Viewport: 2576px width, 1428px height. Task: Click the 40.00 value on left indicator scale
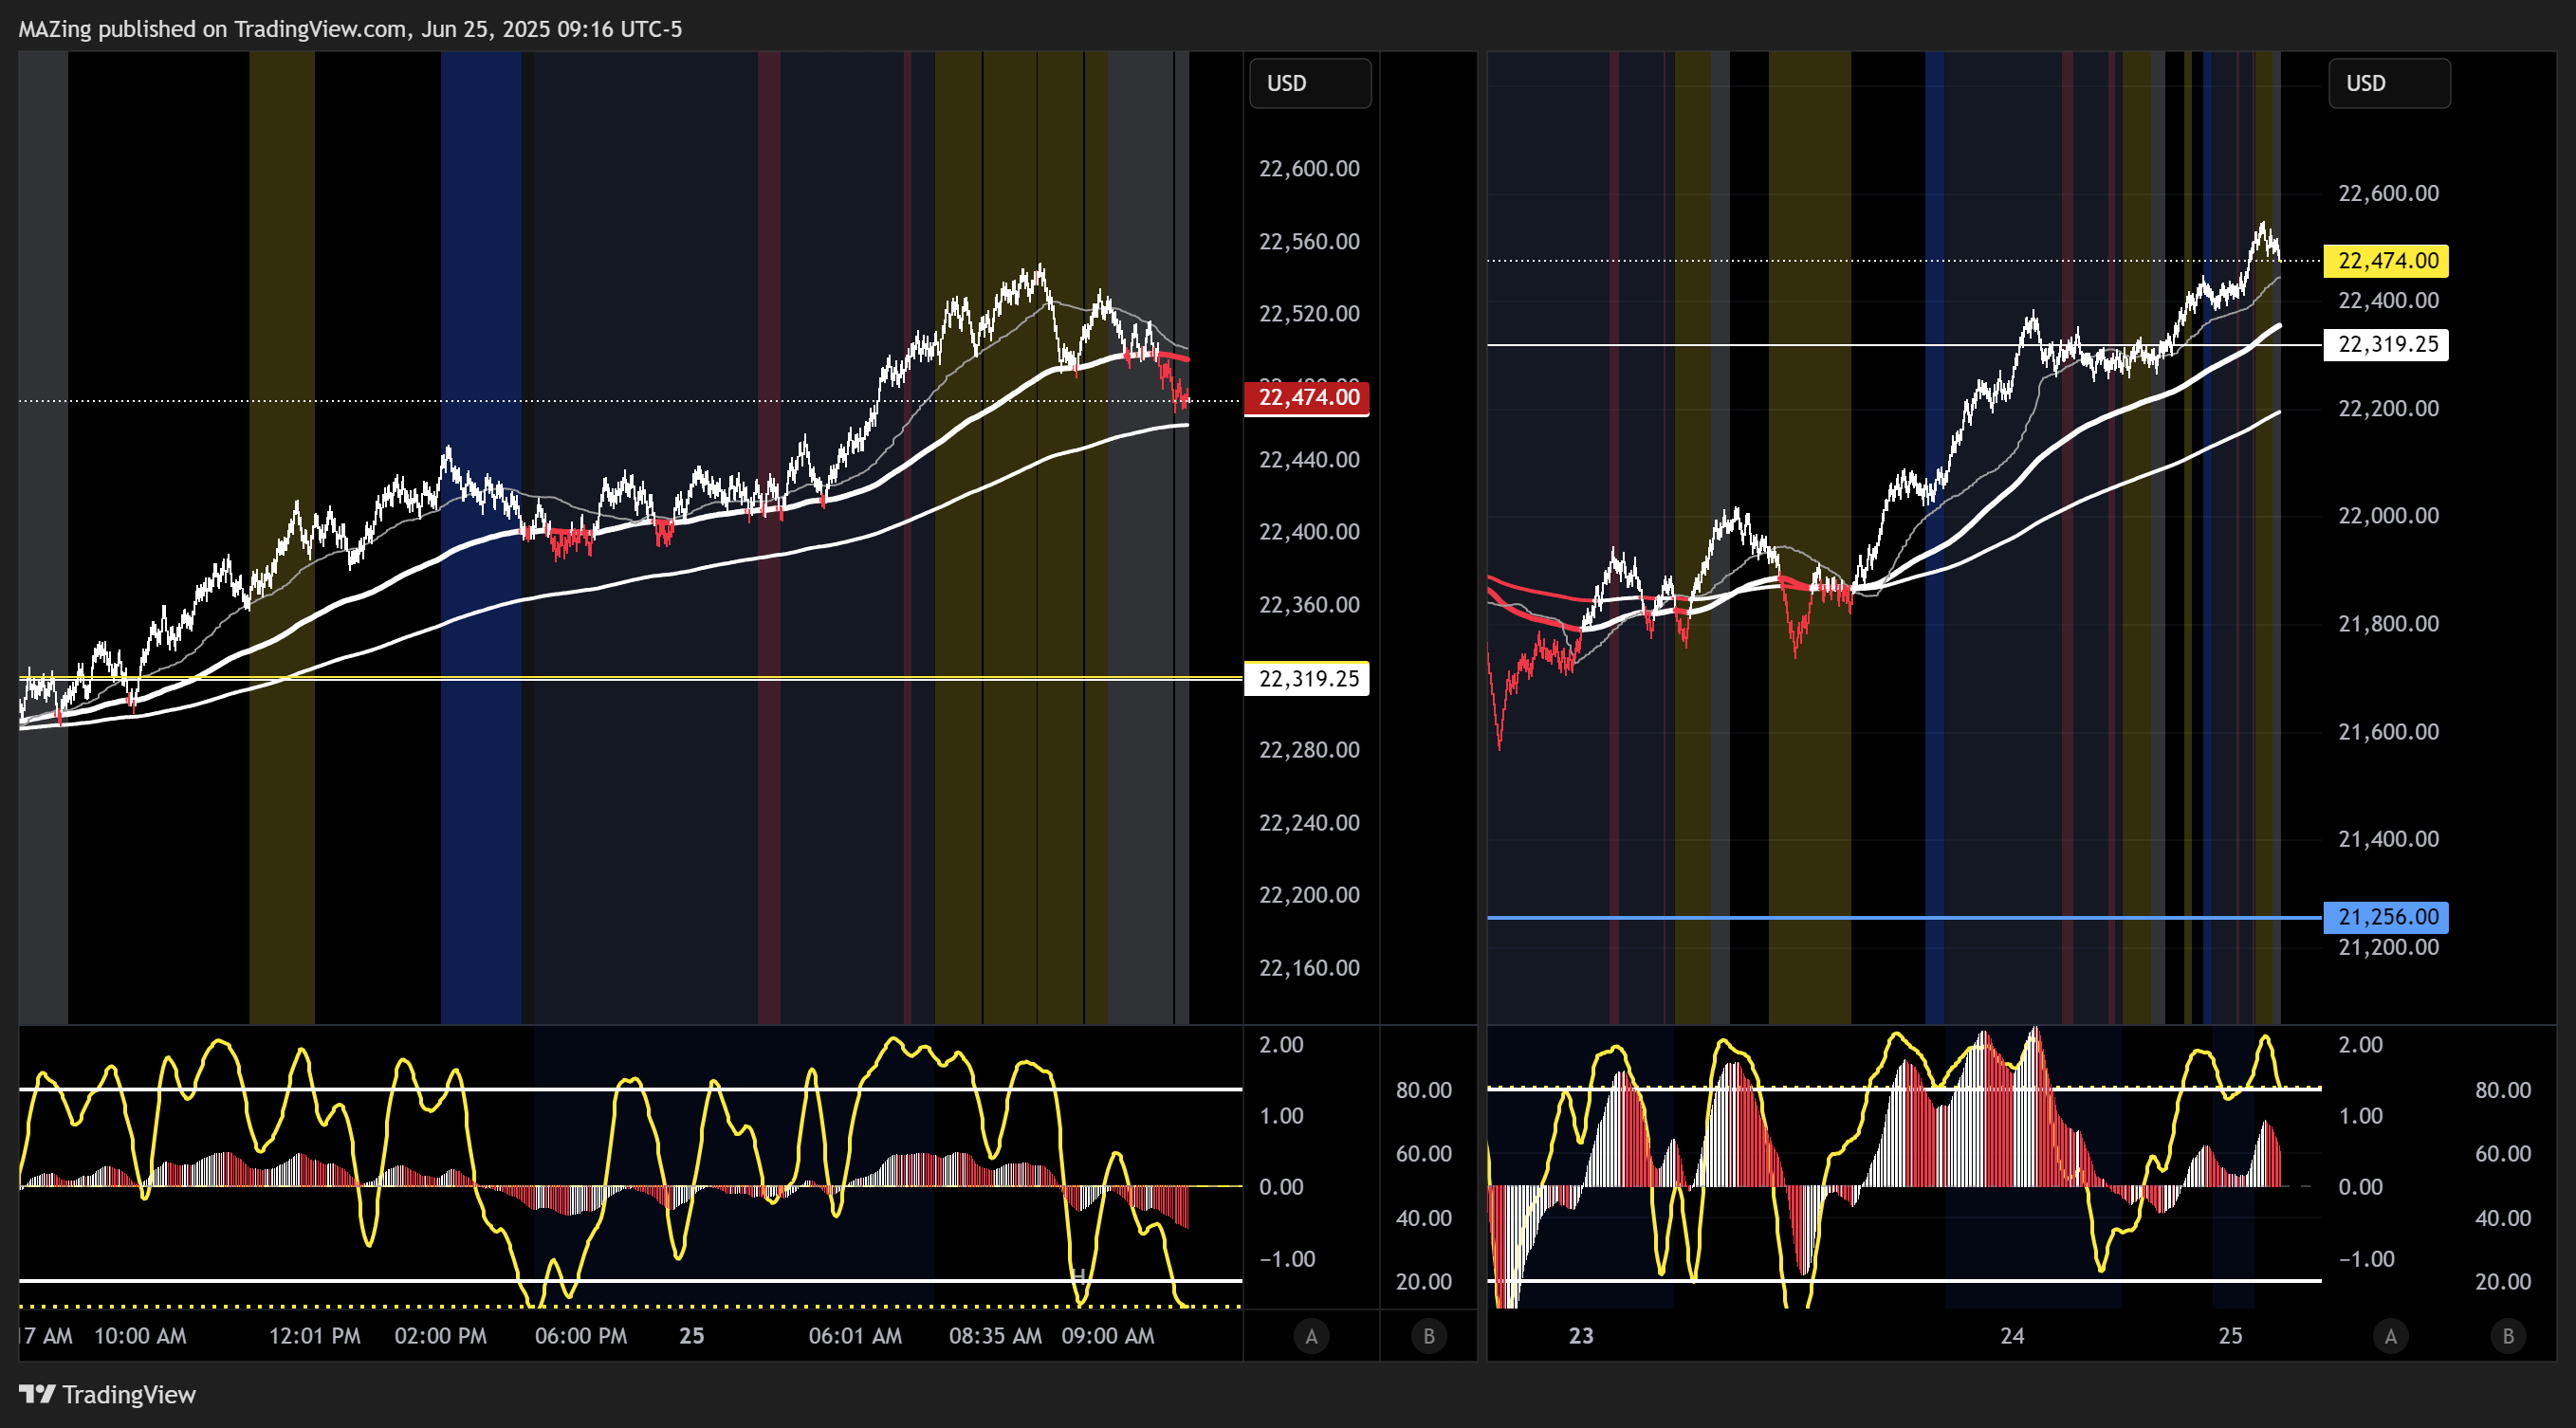point(1424,1218)
